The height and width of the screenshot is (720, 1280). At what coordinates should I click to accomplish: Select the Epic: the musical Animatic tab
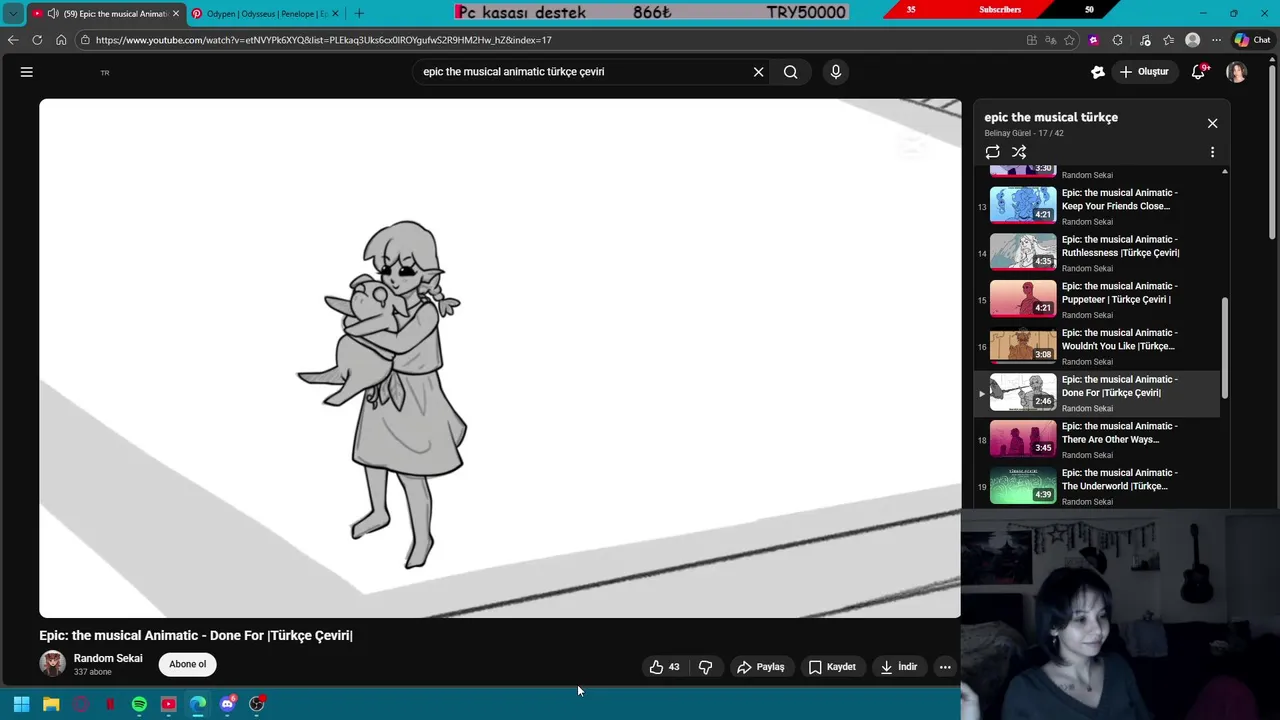coord(107,13)
